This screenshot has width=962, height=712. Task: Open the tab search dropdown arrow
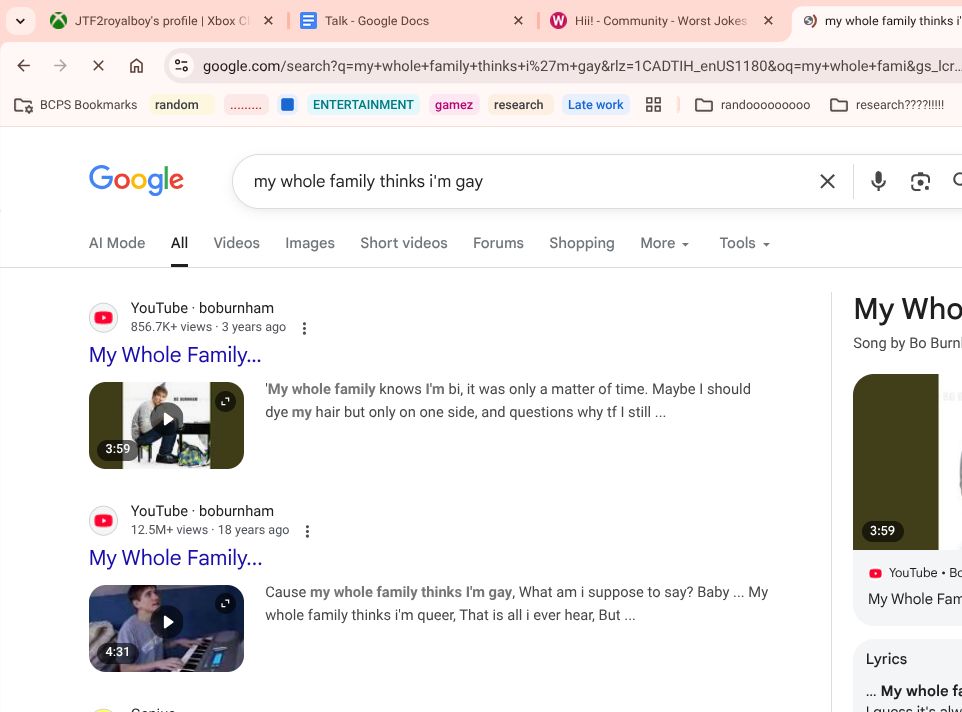click(x=20, y=21)
